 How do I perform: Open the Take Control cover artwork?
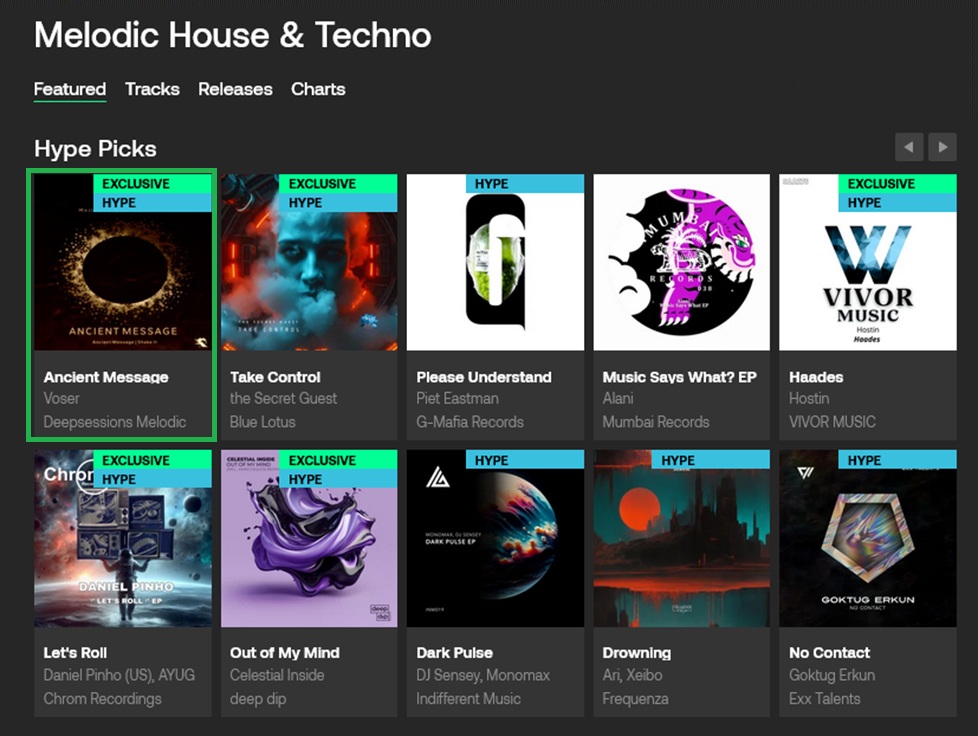coord(309,262)
